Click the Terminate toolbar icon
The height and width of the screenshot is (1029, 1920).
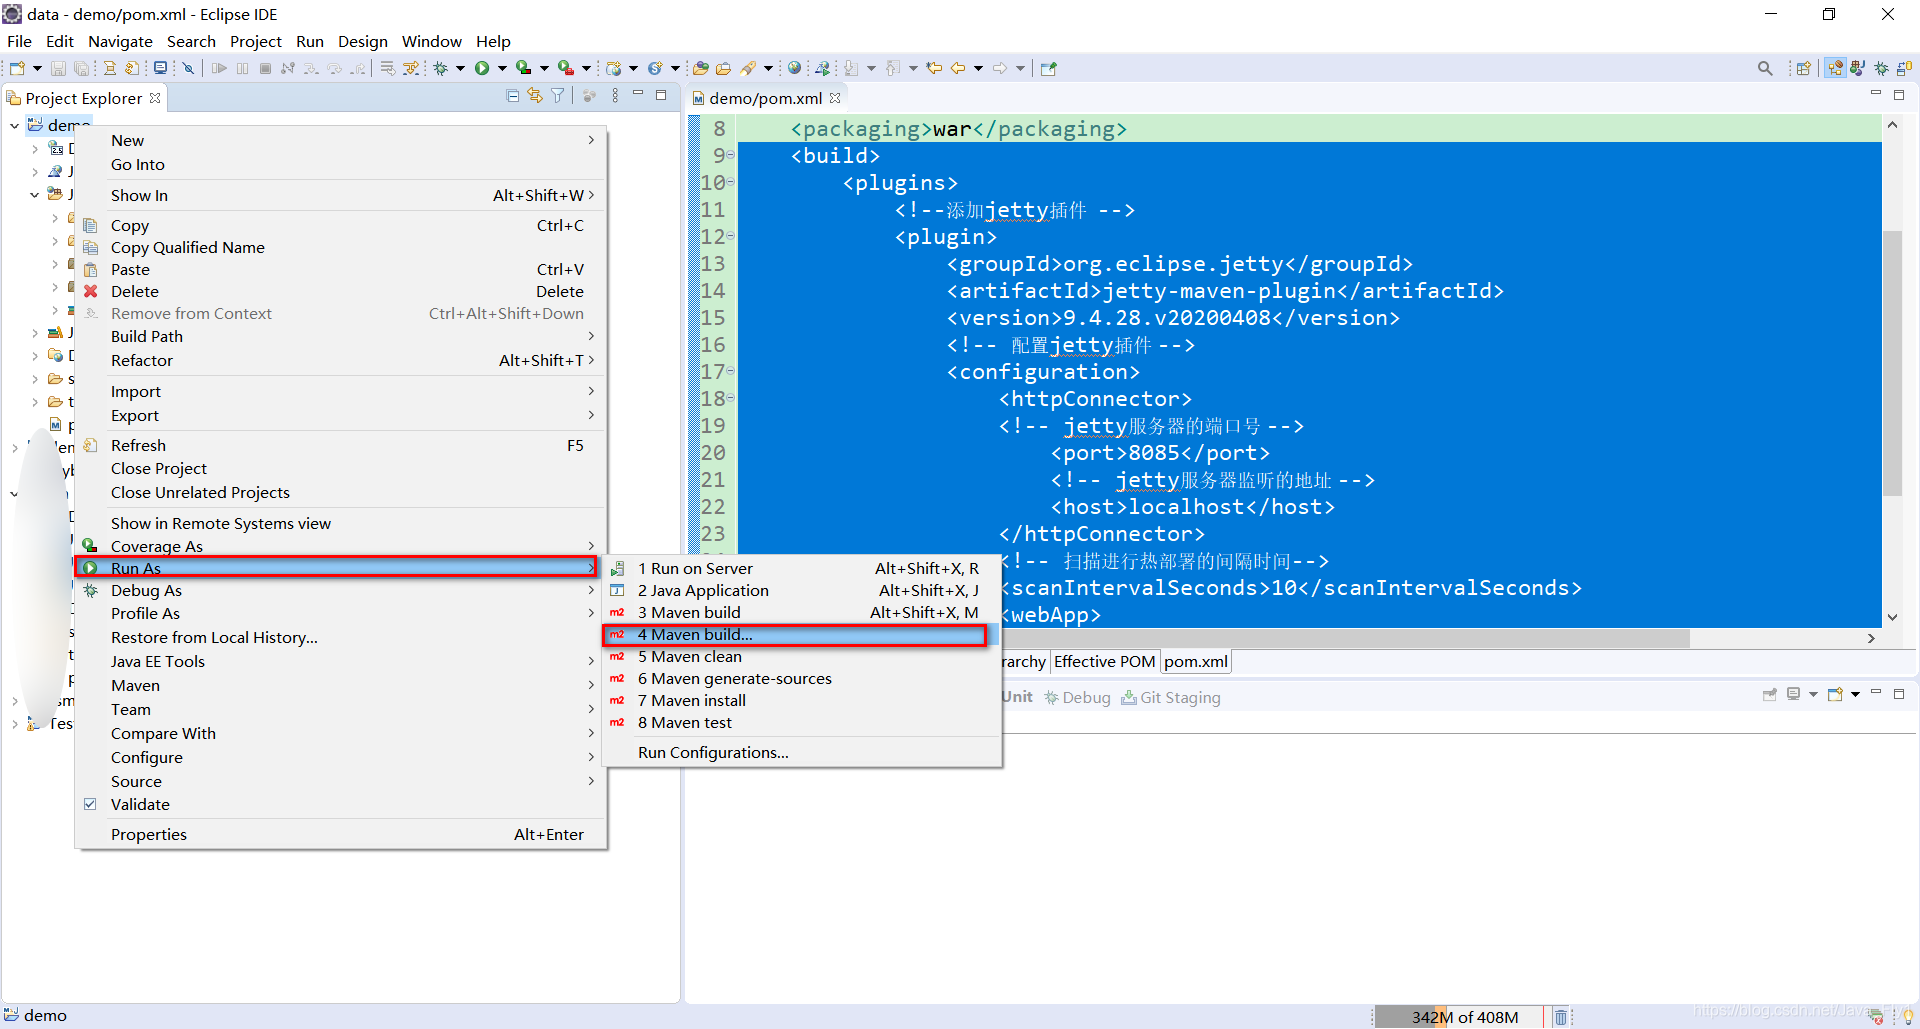pyautogui.click(x=265, y=68)
